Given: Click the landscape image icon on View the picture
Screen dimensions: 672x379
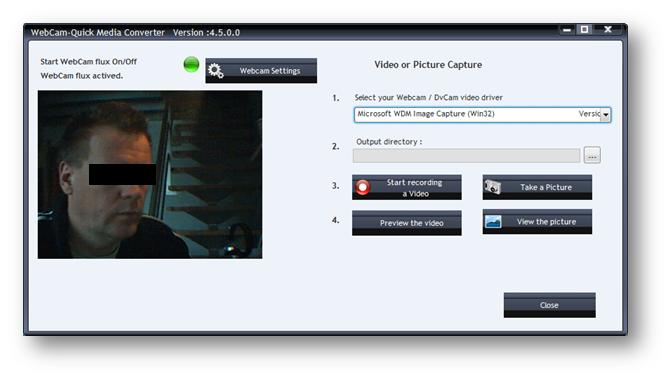Looking at the screenshot, I should (x=493, y=222).
